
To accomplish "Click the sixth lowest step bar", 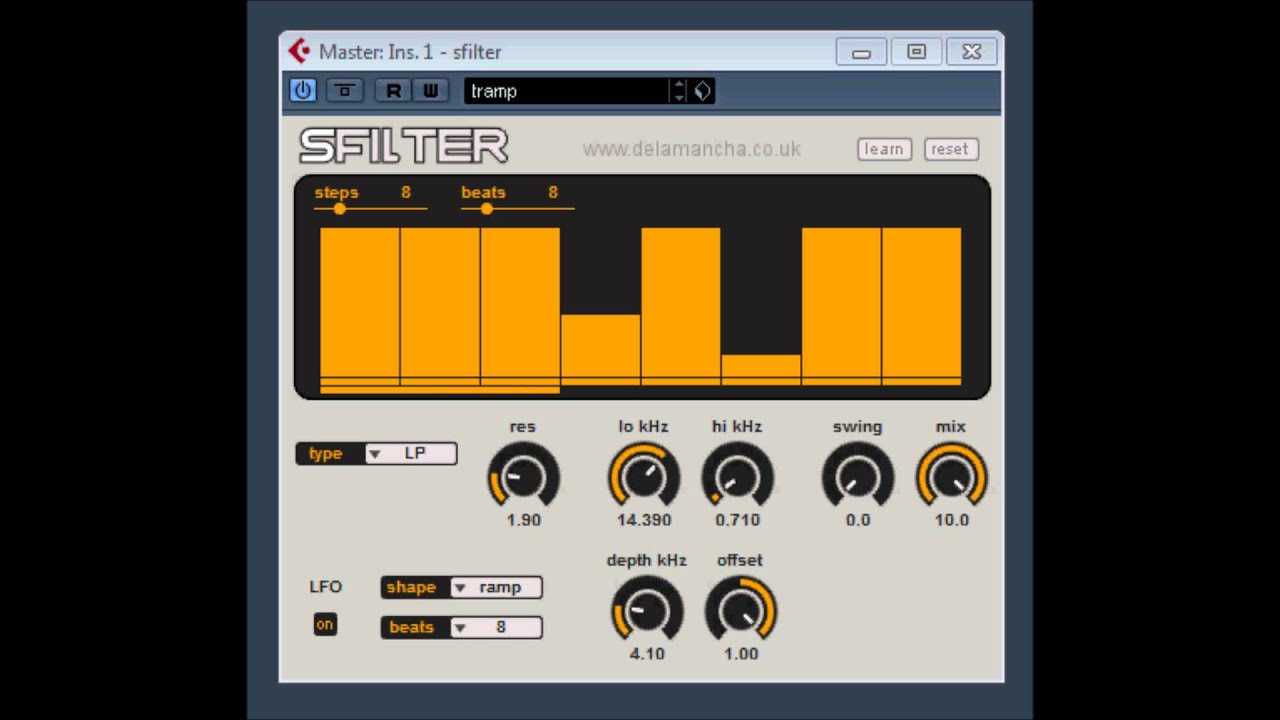I will [761, 370].
